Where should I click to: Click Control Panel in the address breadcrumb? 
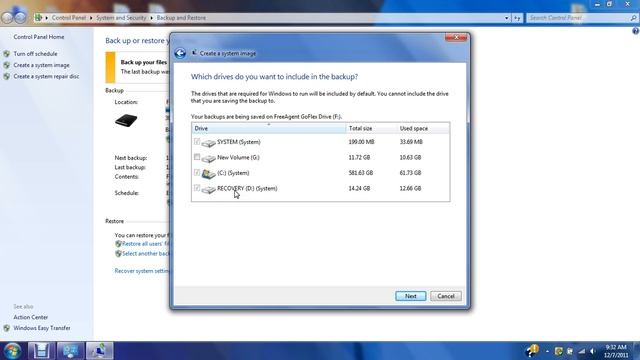click(69, 18)
